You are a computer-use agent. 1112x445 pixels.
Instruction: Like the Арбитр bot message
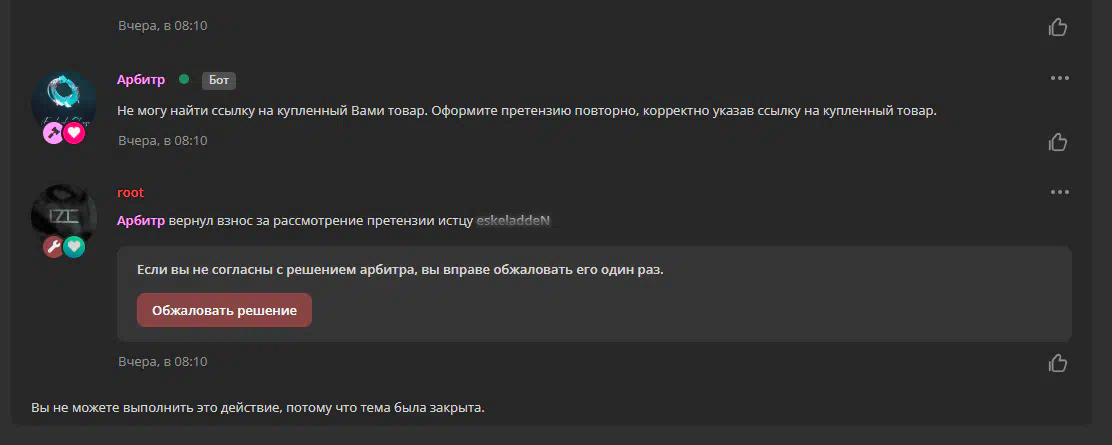tap(1057, 142)
